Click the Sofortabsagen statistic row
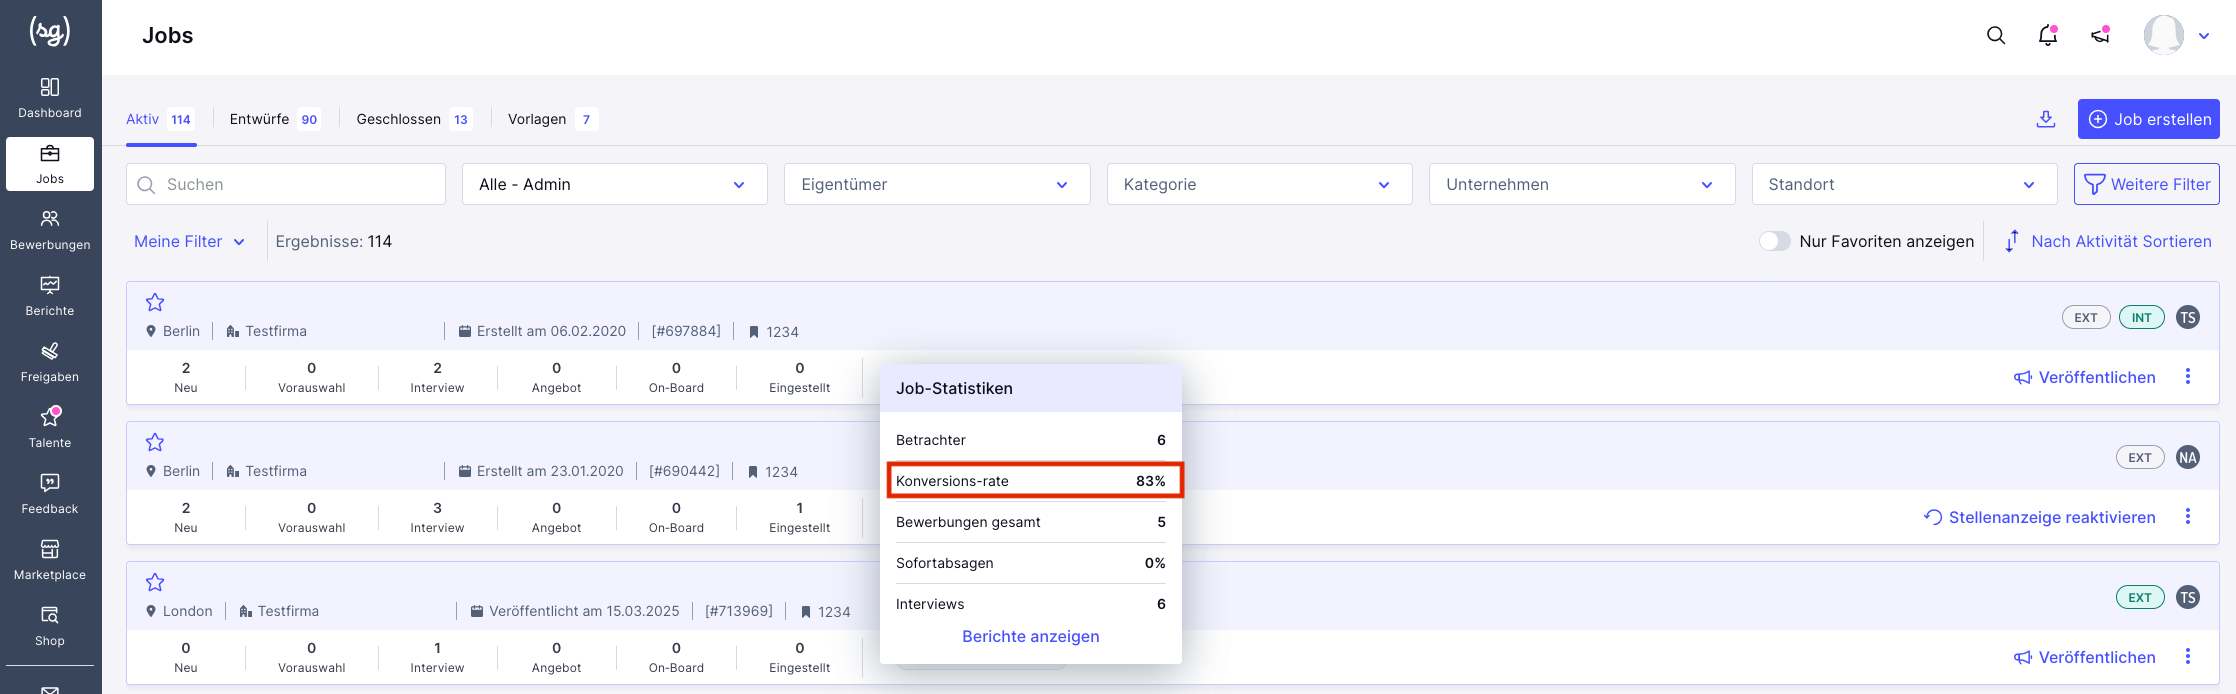The width and height of the screenshot is (2236, 694). click(1031, 563)
